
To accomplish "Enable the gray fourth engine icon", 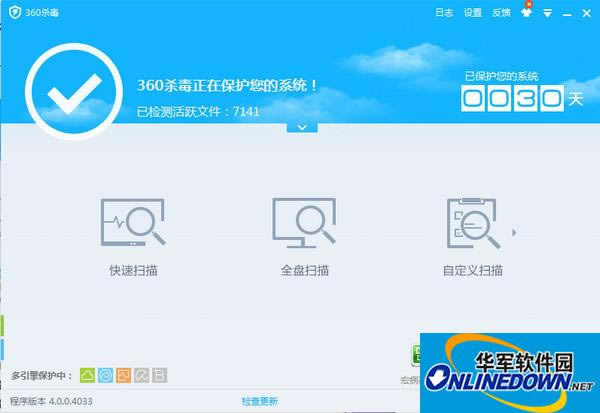I will click(x=142, y=375).
